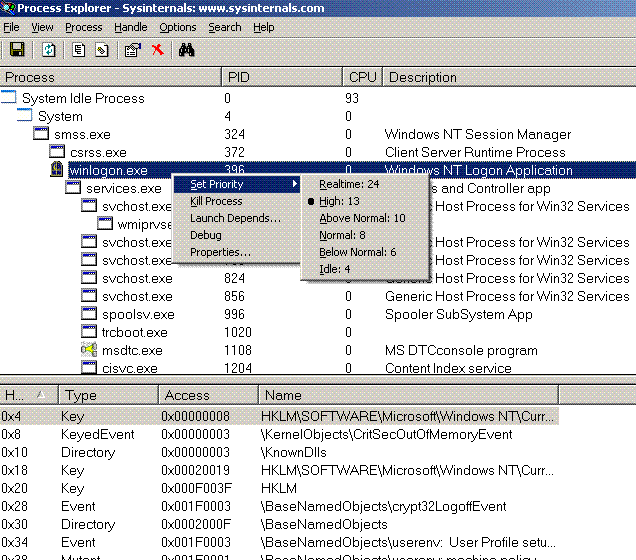Choose Properties... from context menu
Image resolution: width=636 pixels, height=560 pixels.
click(x=236, y=252)
